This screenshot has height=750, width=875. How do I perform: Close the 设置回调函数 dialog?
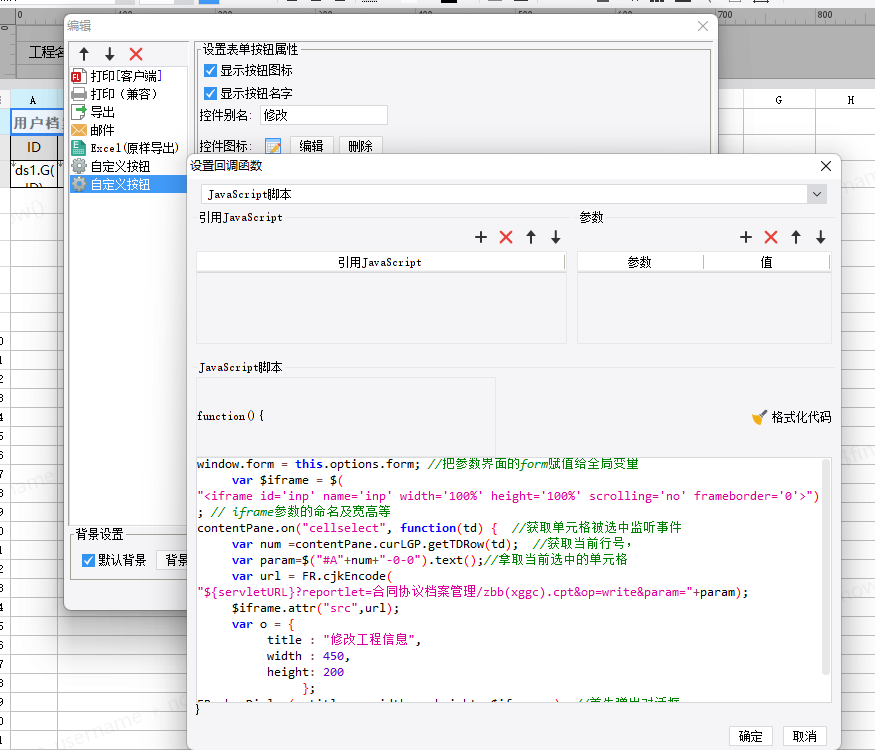point(826,166)
